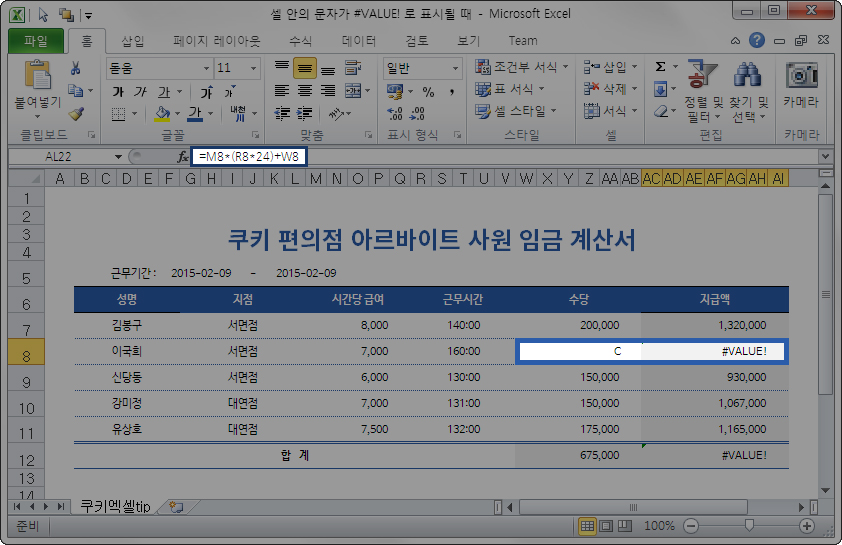Switch to Page Break Preview

pyautogui.click(x=624, y=526)
